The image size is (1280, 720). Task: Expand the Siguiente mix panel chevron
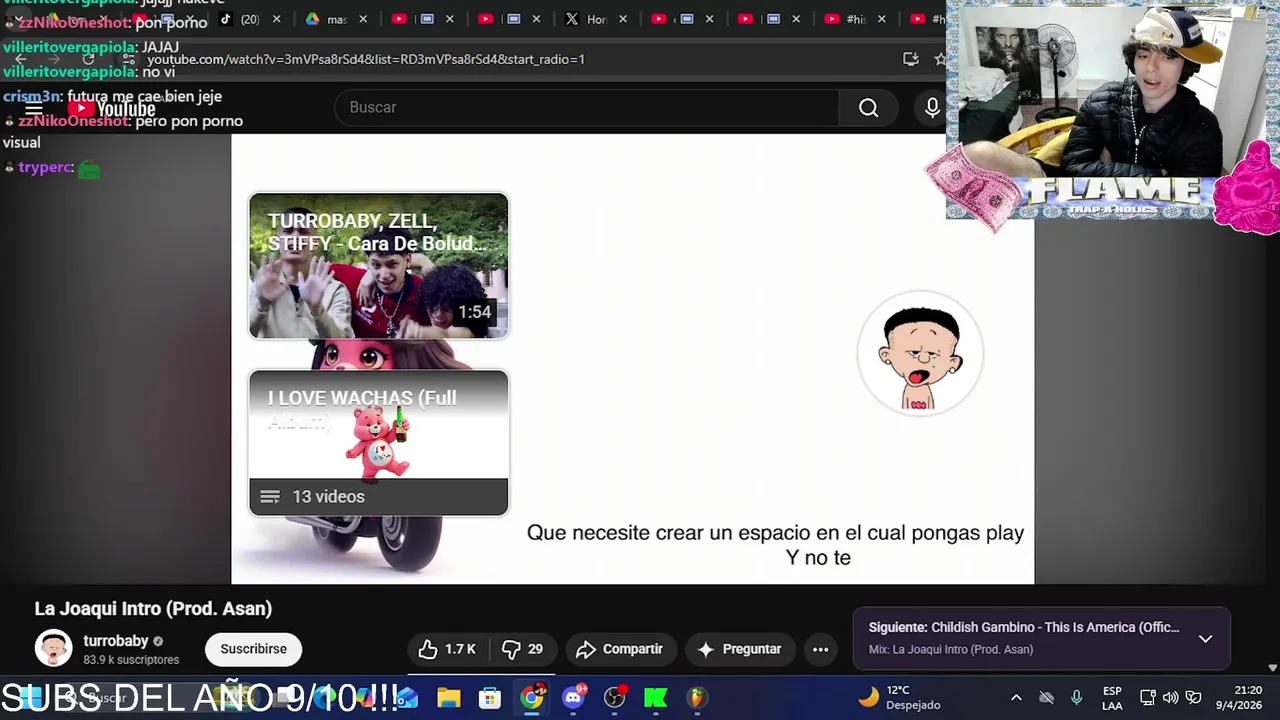[x=1205, y=638]
